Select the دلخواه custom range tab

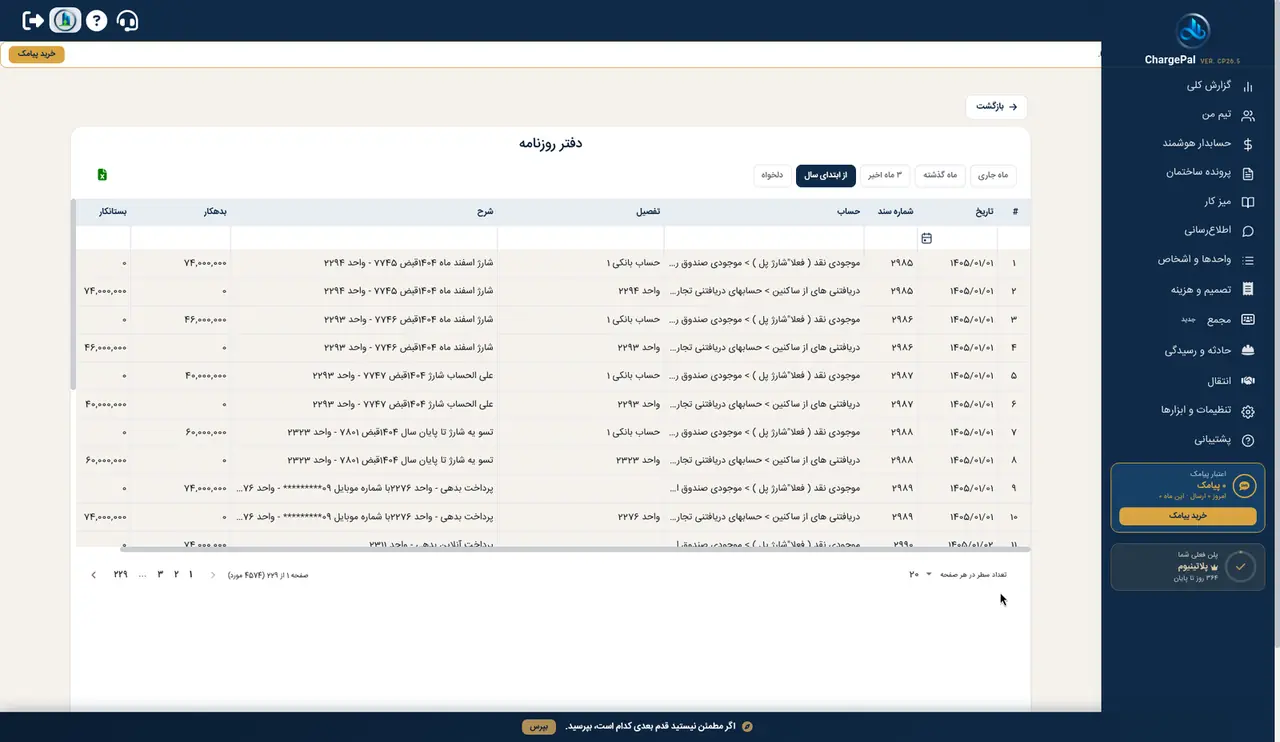(773, 175)
